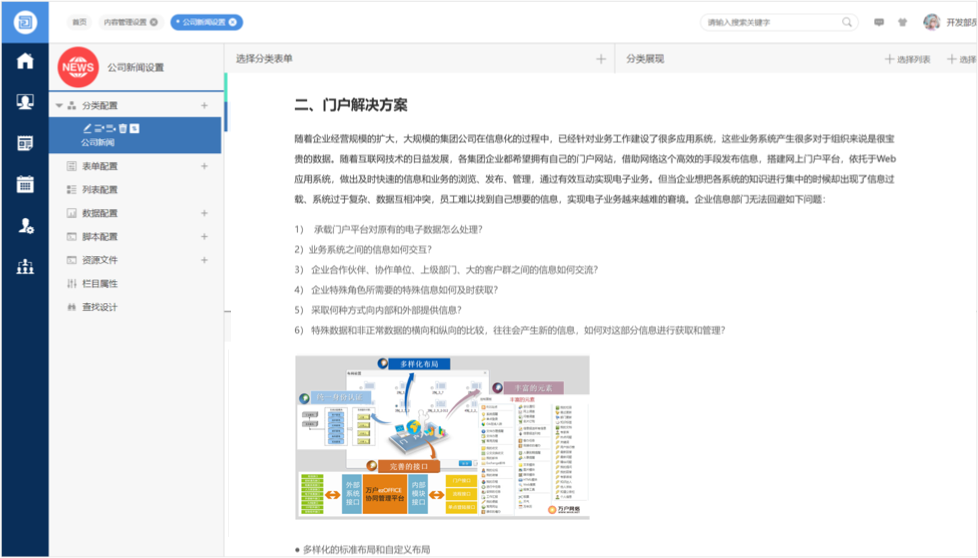Click the calendar icon in the left sidebar

click(24, 184)
